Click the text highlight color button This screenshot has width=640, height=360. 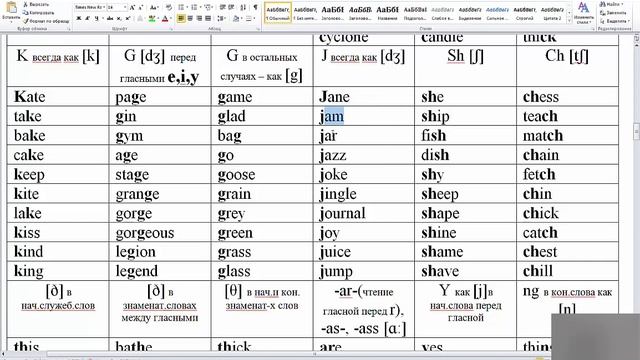tap(151, 18)
